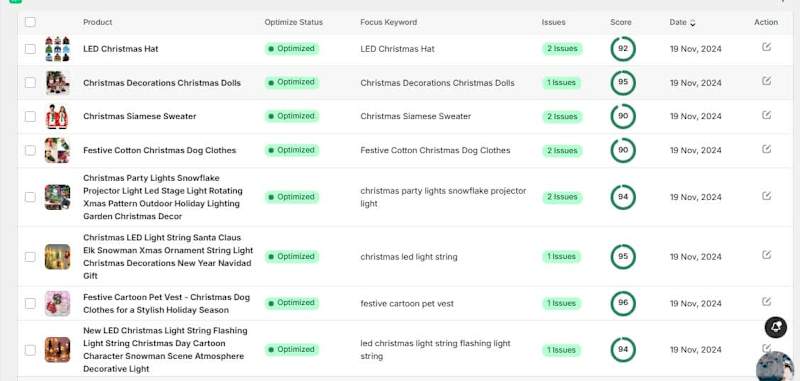Sort the table by Date column
Screen dimensions: 800x381
pyautogui.click(x=682, y=22)
